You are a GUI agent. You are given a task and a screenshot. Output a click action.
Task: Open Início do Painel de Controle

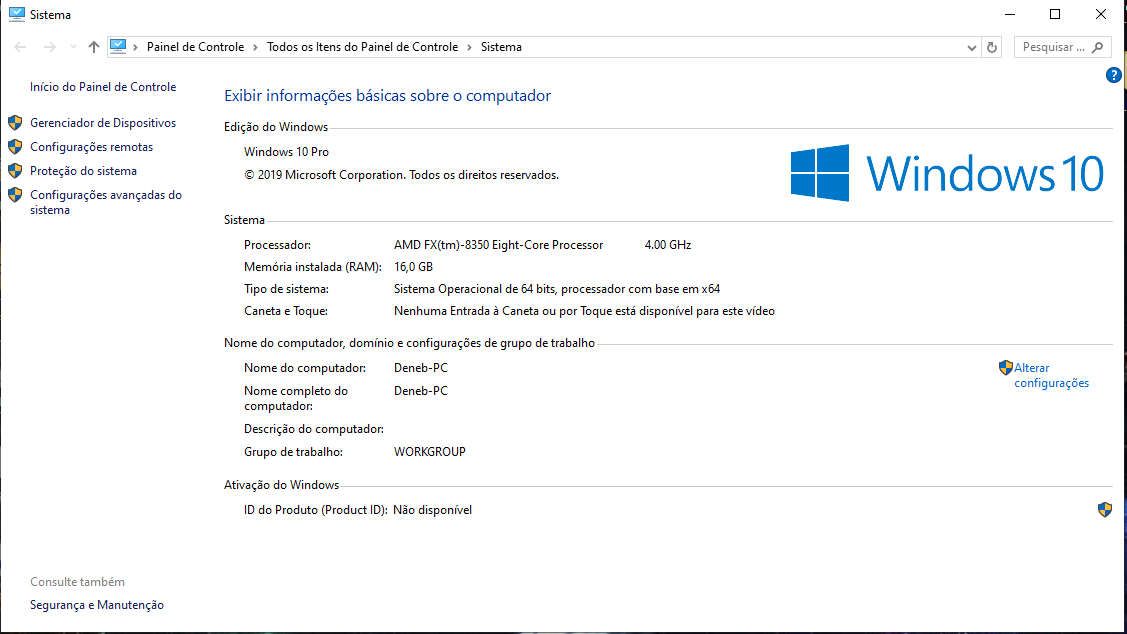coord(103,87)
